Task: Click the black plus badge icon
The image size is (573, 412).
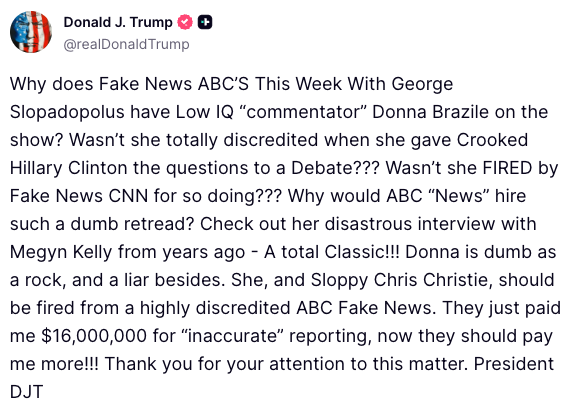Action: [x=205, y=22]
